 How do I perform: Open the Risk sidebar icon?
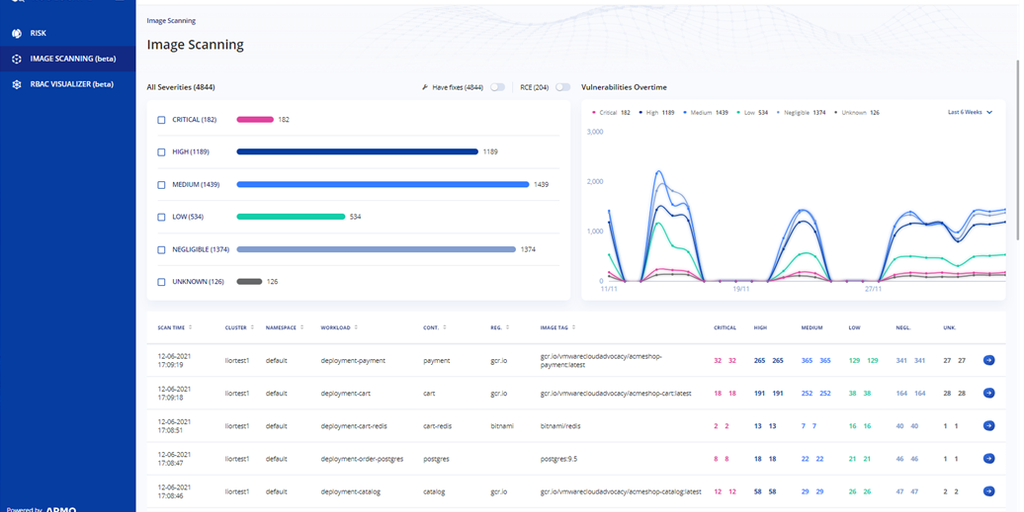pyautogui.click(x=16, y=33)
